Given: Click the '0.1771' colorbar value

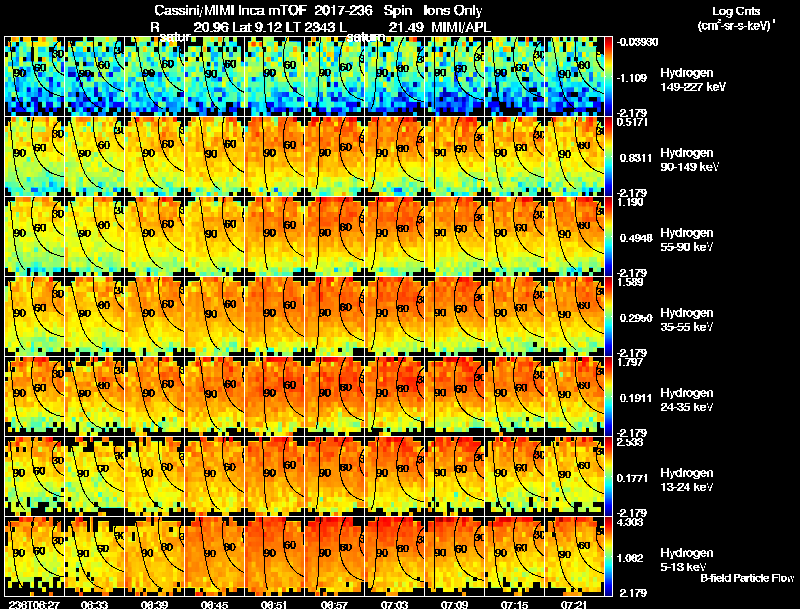Looking at the screenshot, I should pyautogui.click(x=634, y=478).
